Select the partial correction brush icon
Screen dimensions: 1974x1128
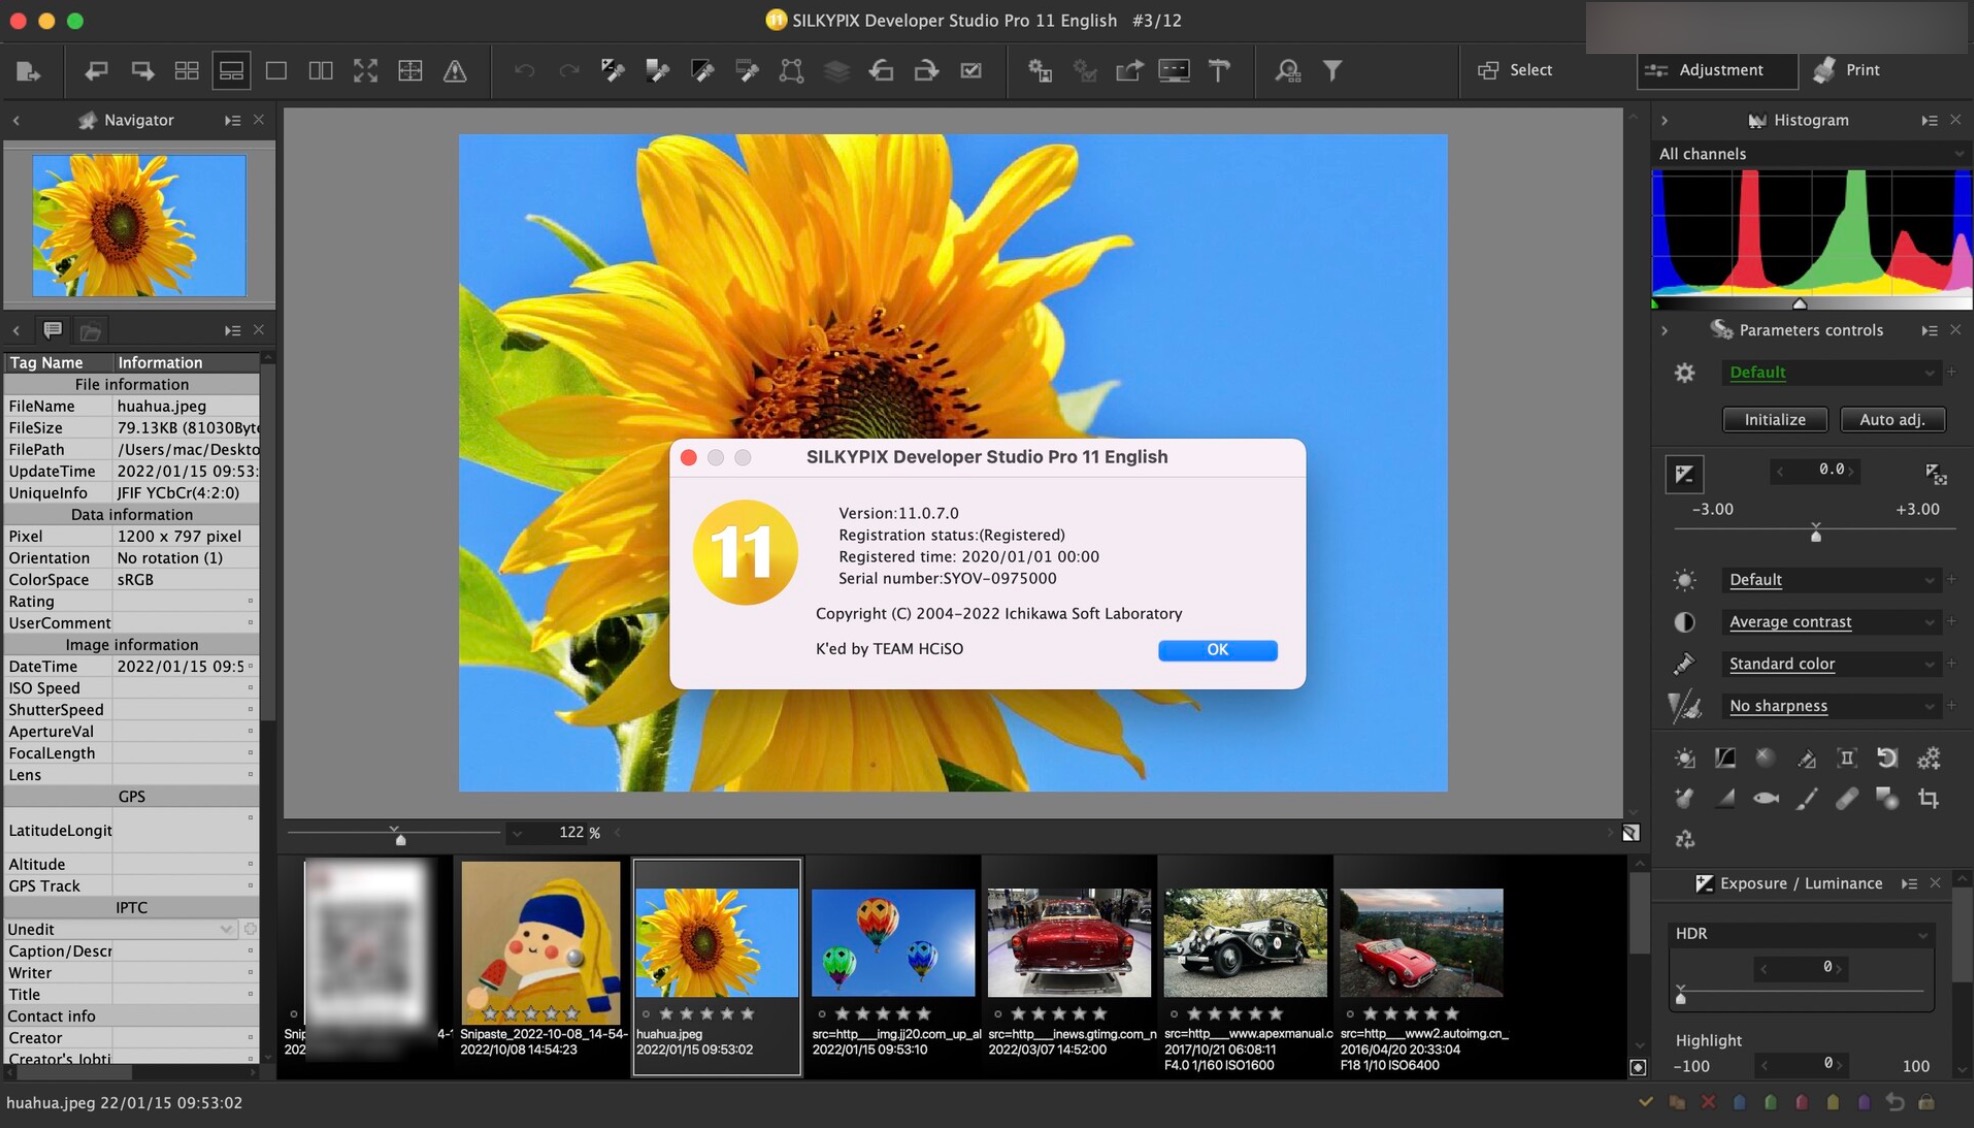pos(1806,798)
